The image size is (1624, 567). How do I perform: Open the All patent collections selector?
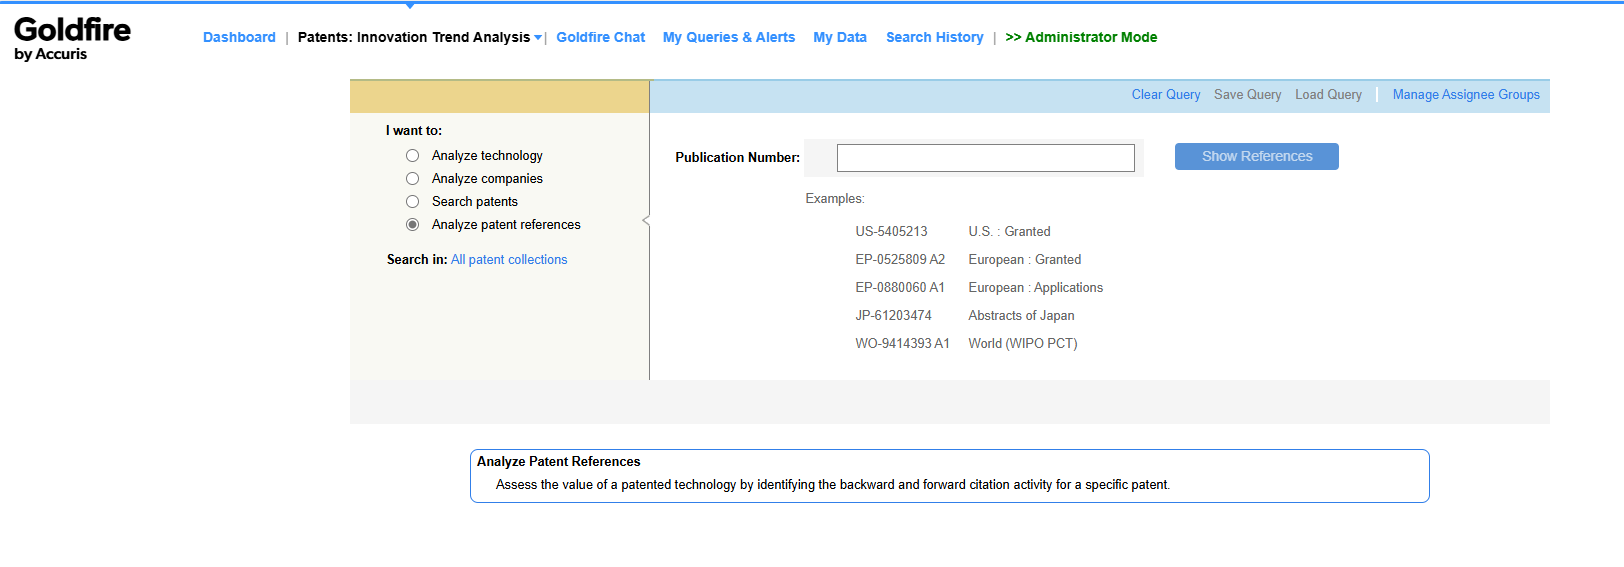[508, 260]
